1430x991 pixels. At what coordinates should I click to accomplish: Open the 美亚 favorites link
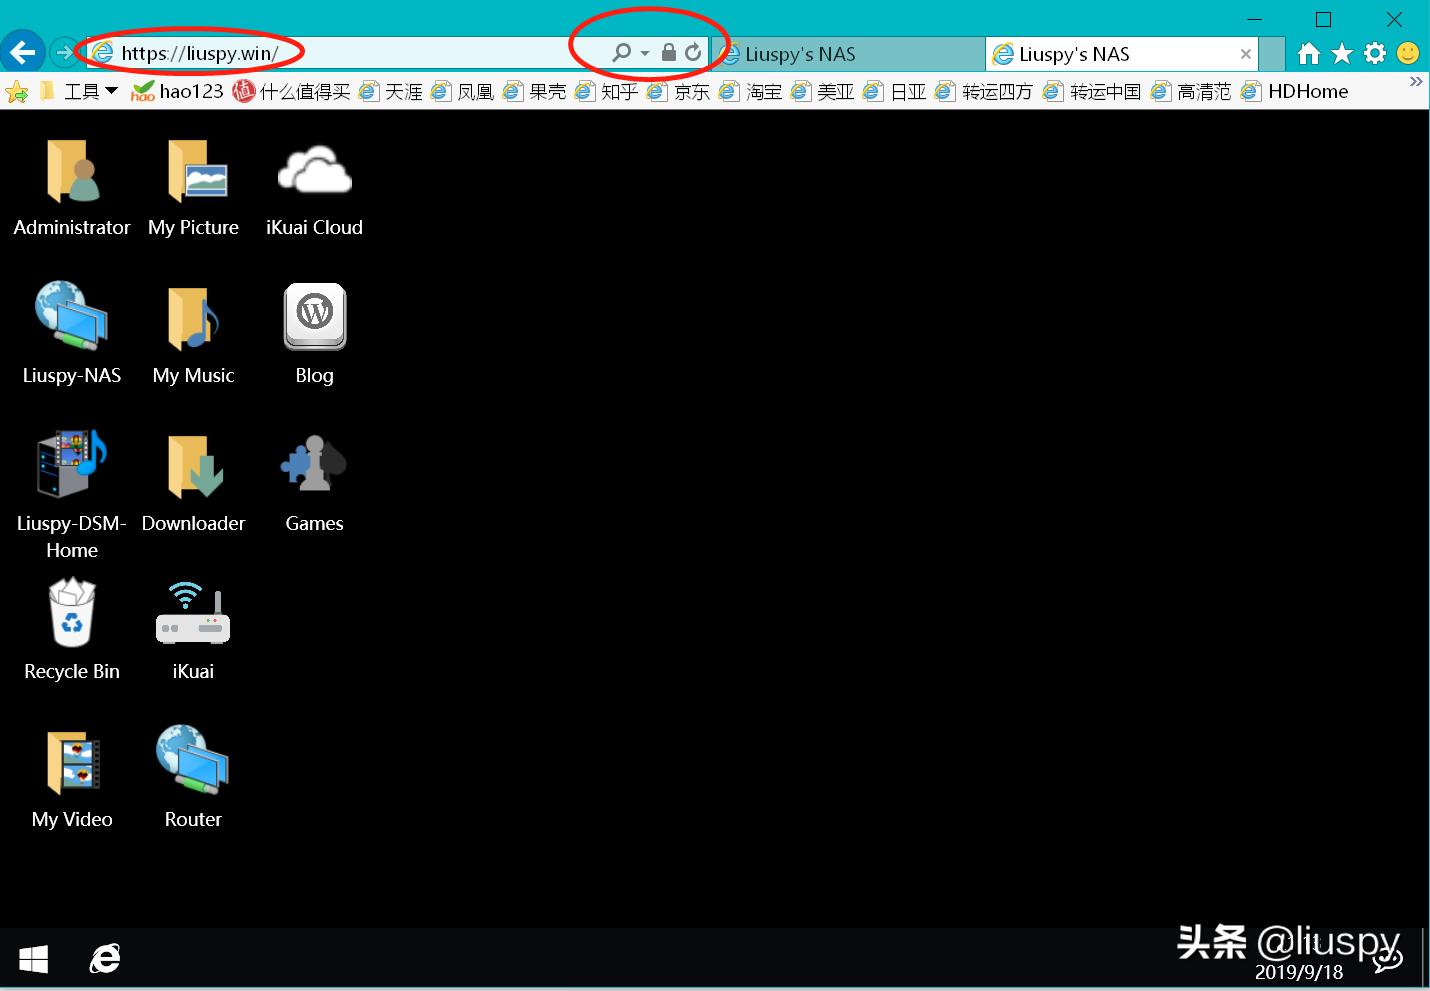823,92
